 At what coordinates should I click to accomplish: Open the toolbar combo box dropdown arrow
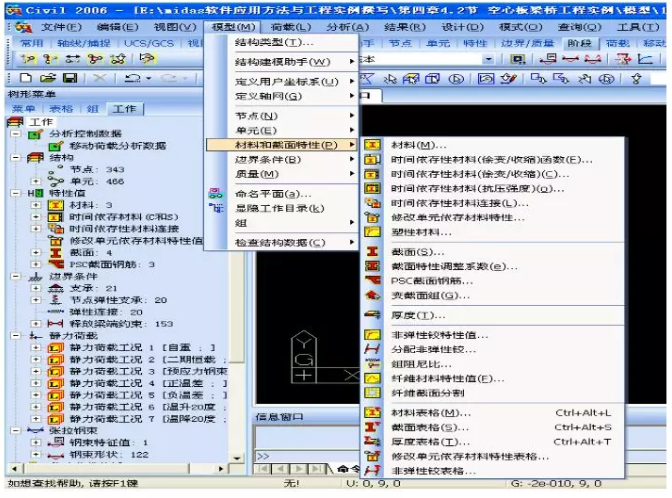pyautogui.click(x=488, y=59)
